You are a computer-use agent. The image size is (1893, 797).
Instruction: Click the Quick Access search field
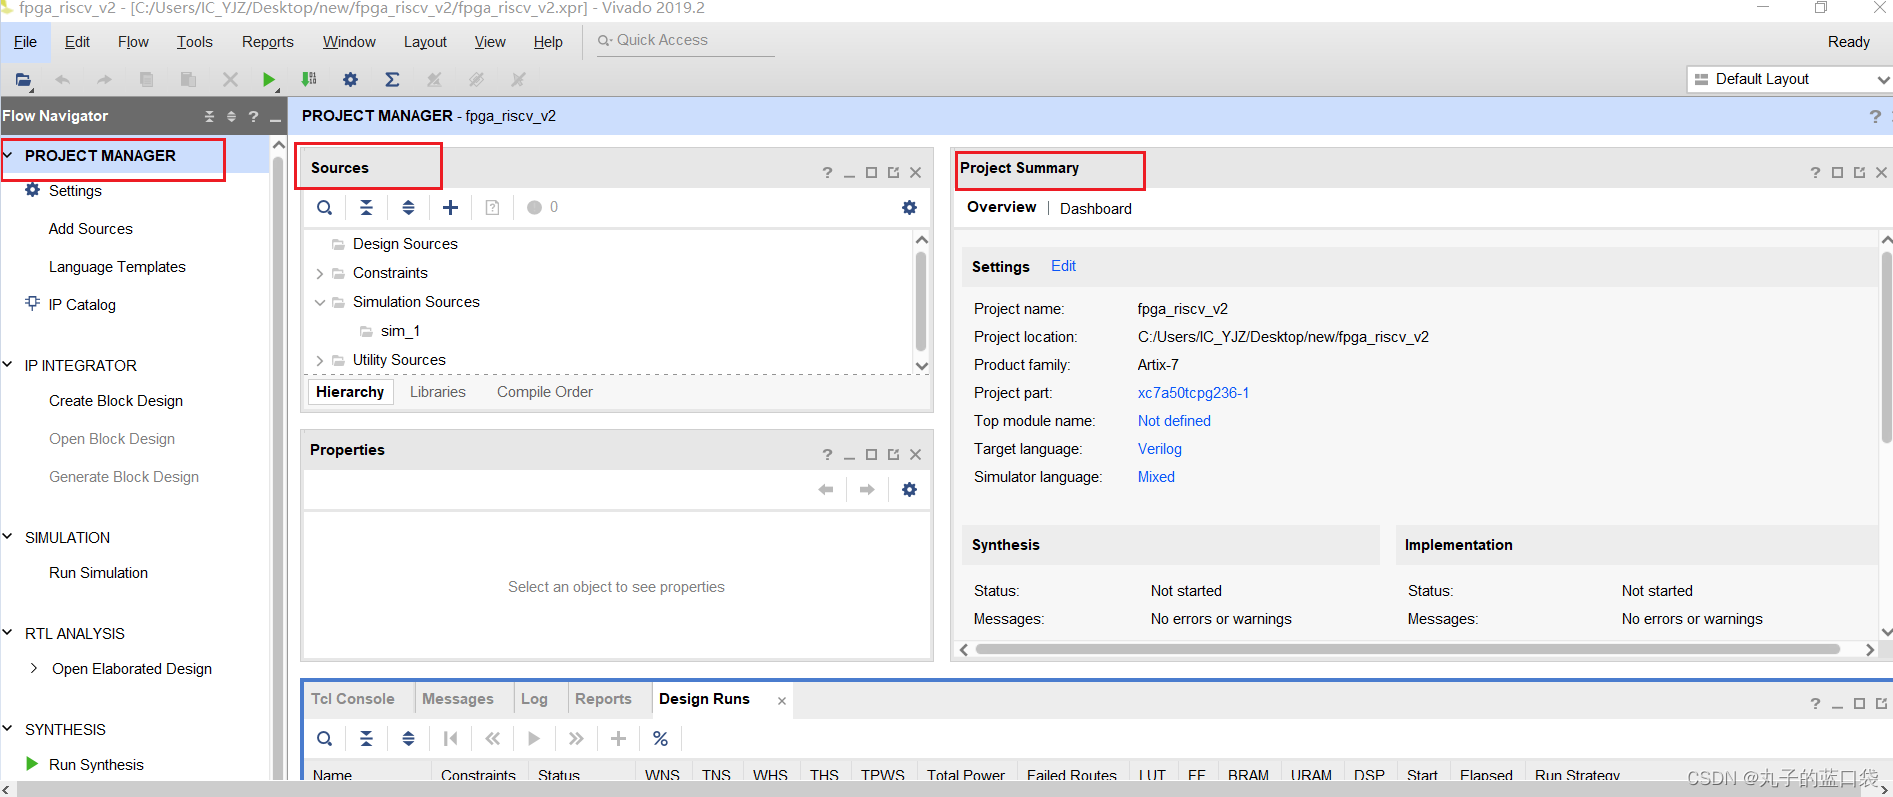click(686, 40)
